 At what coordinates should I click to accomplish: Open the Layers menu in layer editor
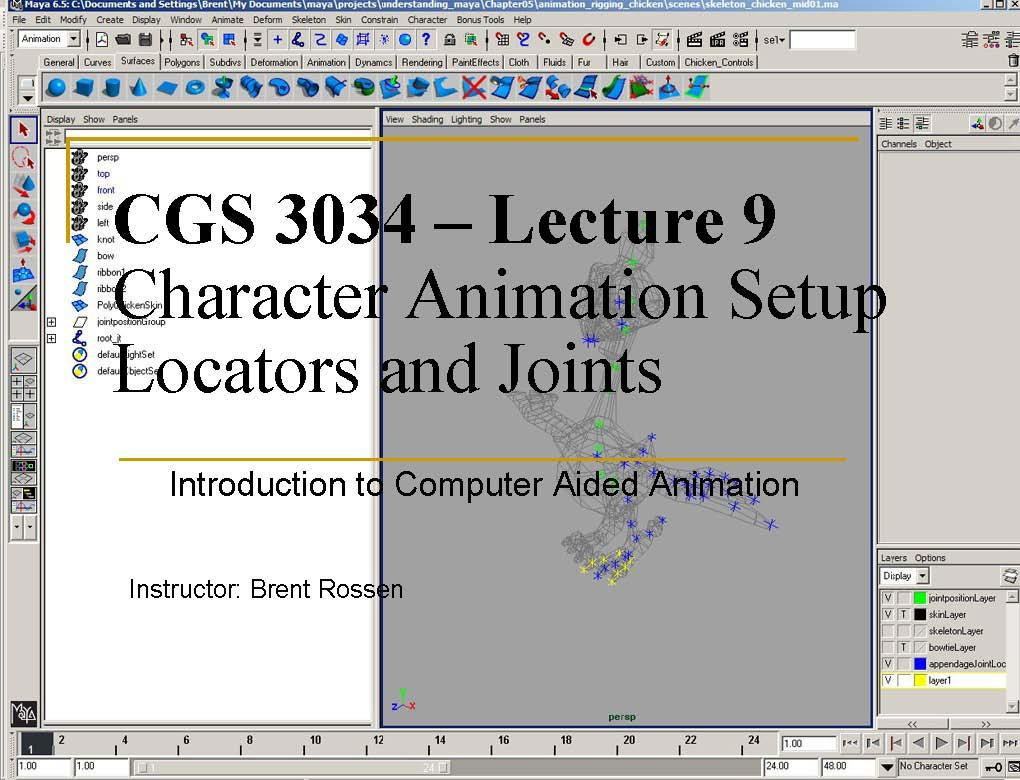tap(893, 558)
